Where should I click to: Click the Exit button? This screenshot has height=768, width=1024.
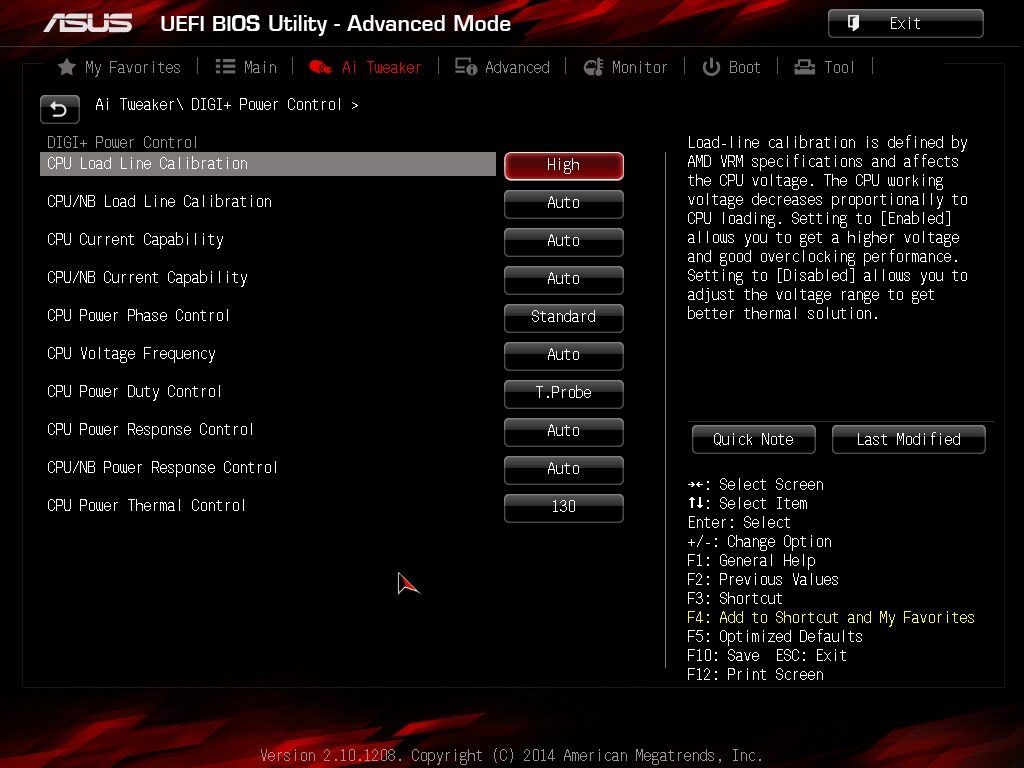[905, 24]
